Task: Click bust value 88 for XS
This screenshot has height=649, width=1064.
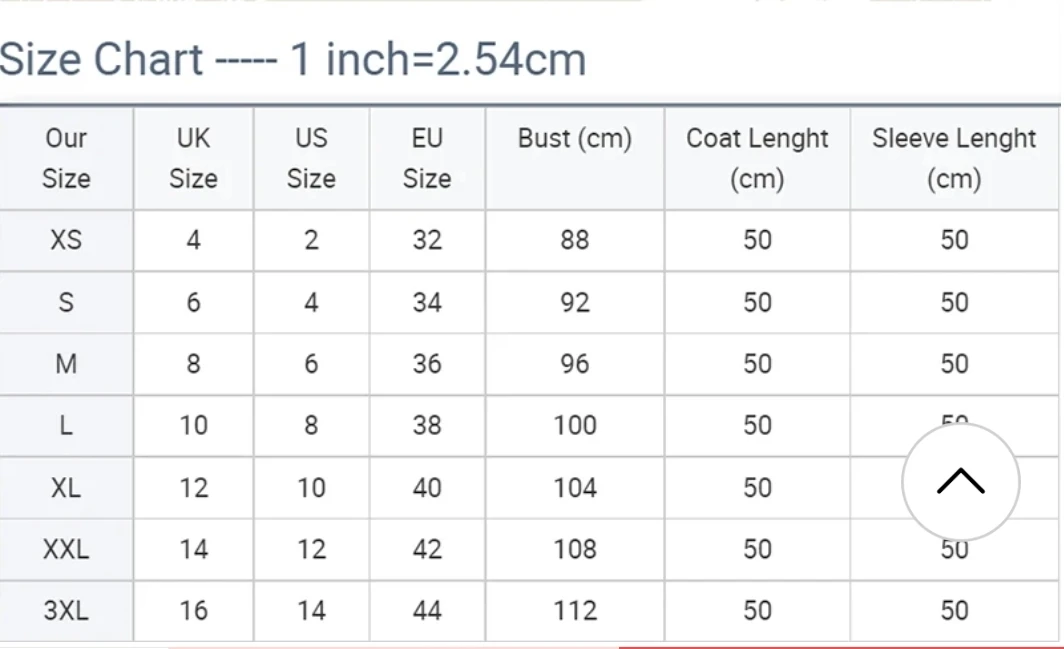Action: [x=575, y=240]
